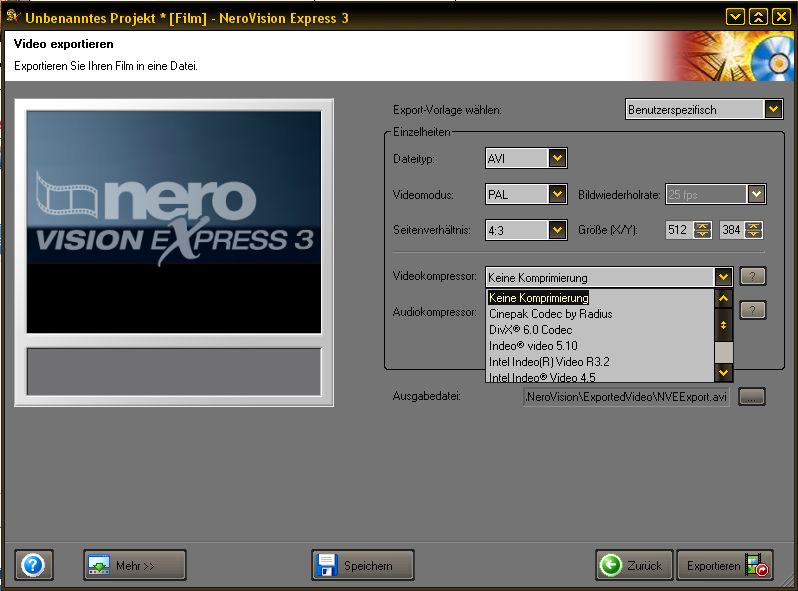Click the NeroVision title bar app icon
This screenshot has width=798, height=591.
pyautogui.click(x=13, y=16)
